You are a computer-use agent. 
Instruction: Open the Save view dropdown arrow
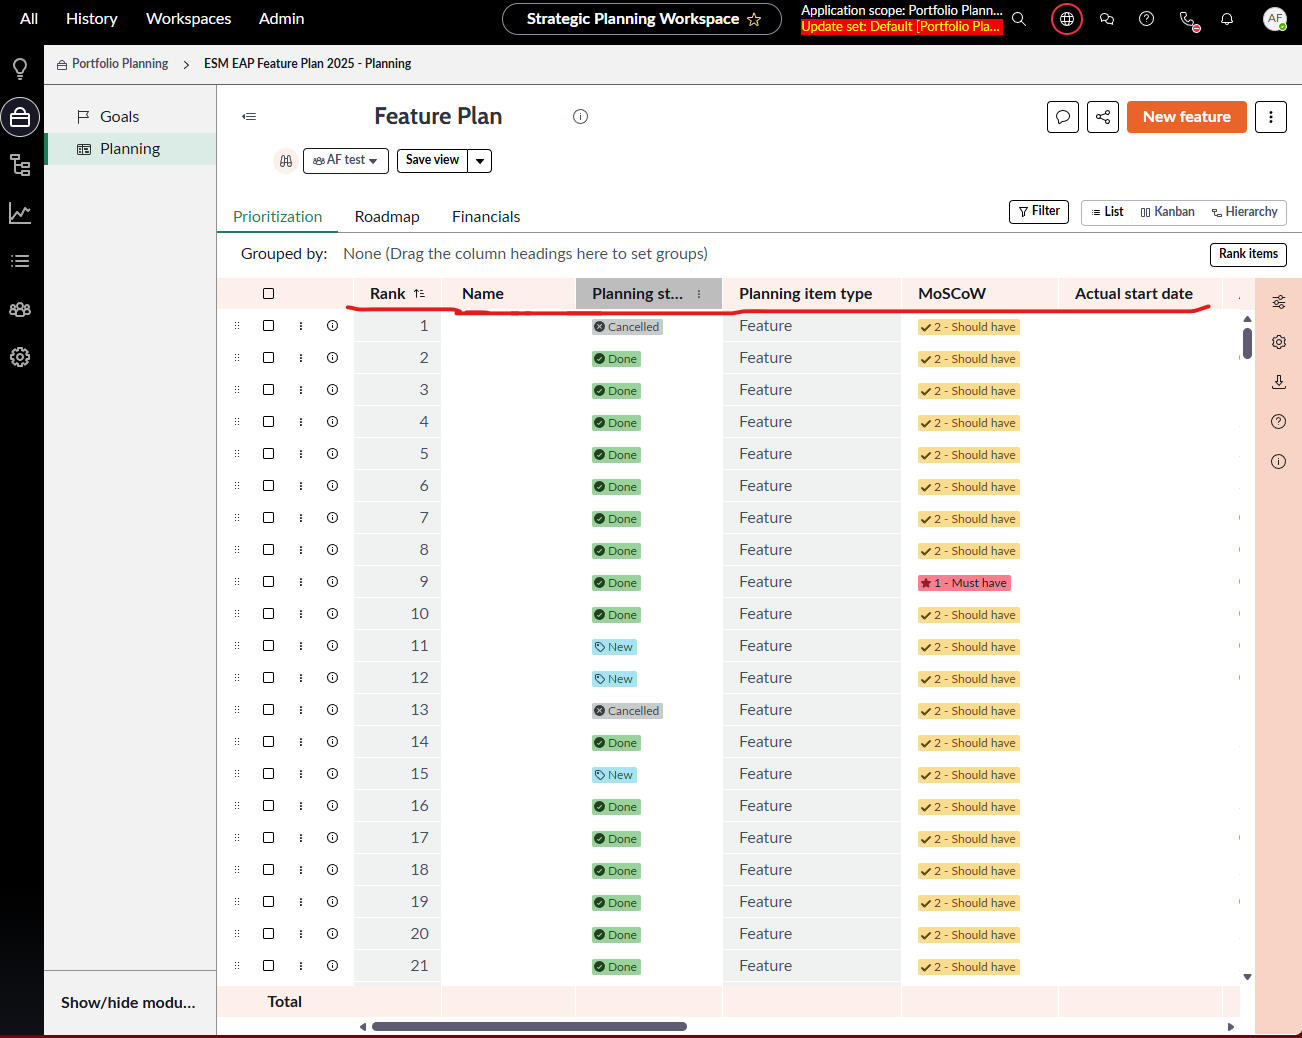point(480,161)
